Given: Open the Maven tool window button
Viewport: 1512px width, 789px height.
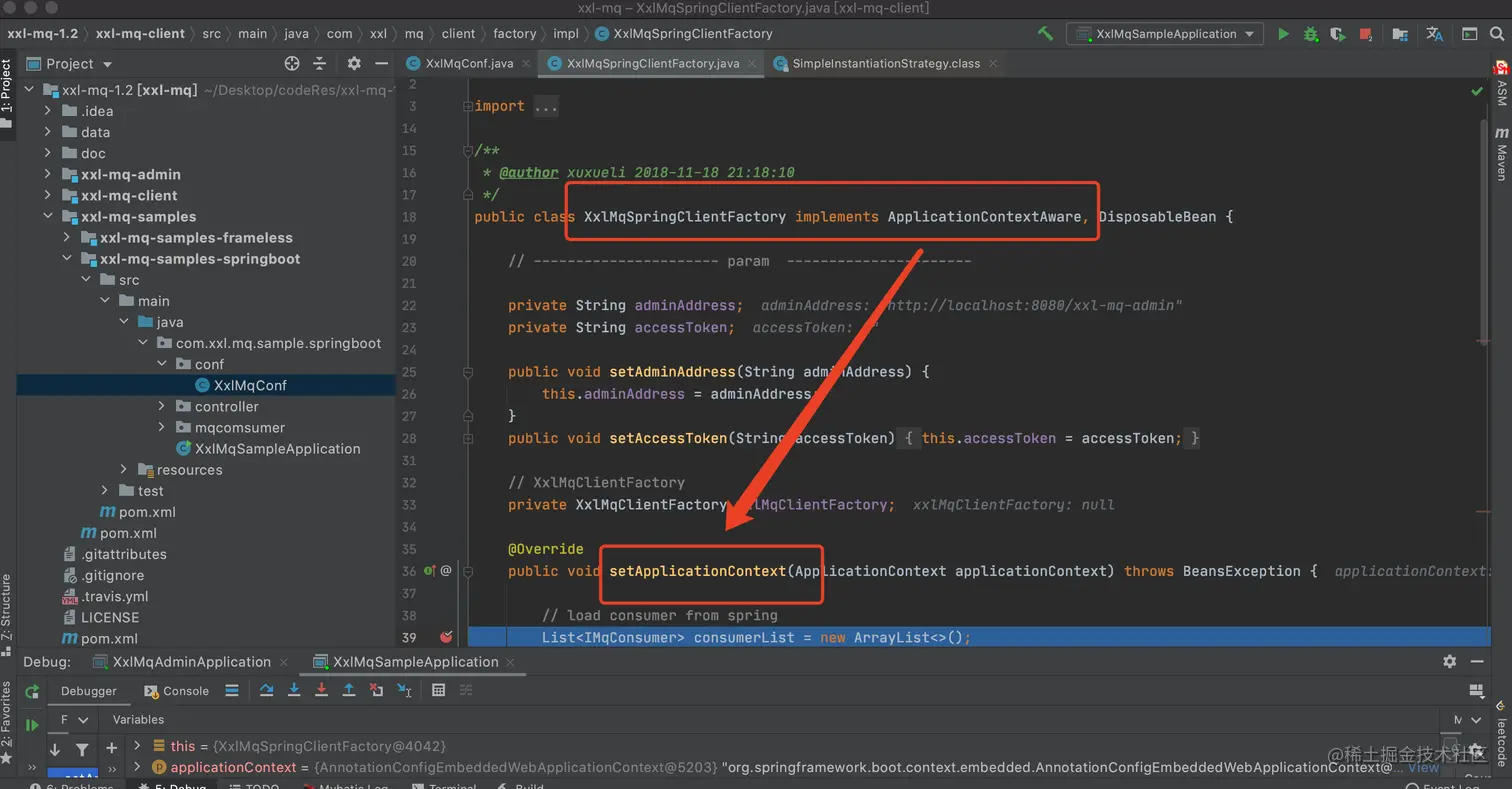Looking at the screenshot, I should [x=1501, y=154].
